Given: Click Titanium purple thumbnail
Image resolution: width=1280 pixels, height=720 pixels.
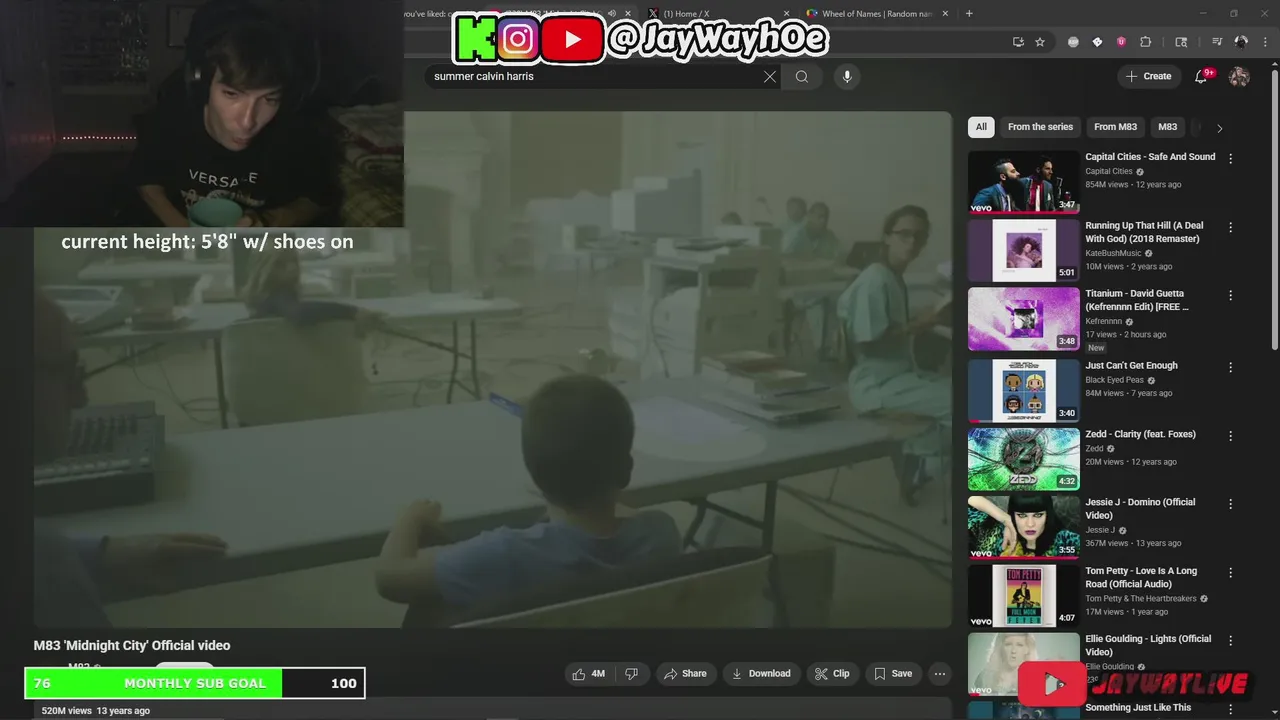Looking at the screenshot, I should [x=1023, y=319].
